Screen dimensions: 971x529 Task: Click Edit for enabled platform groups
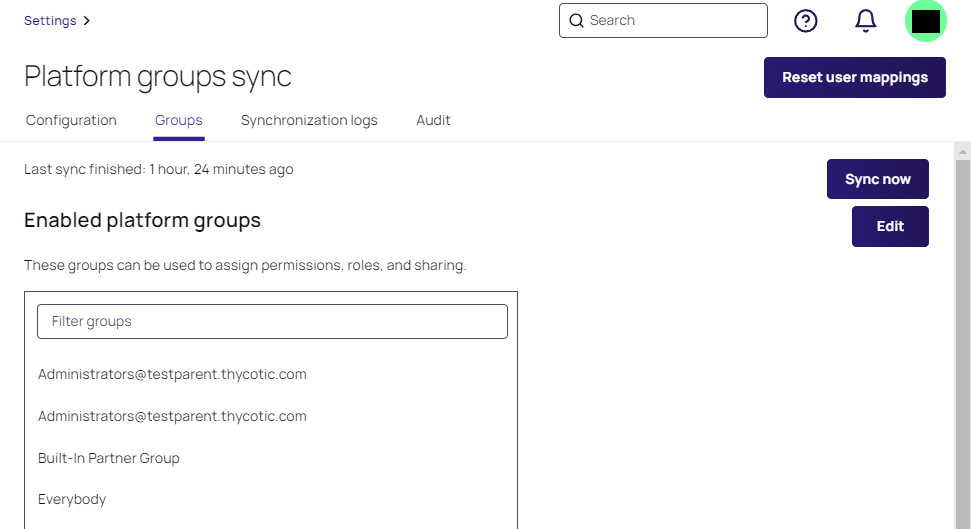(x=890, y=226)
